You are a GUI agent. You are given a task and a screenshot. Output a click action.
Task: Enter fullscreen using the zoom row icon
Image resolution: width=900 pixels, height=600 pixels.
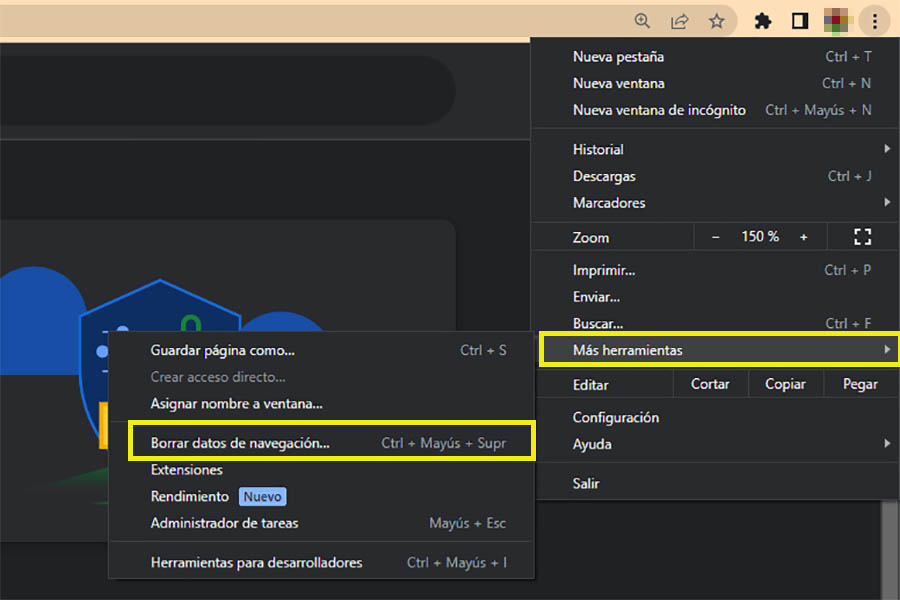tap(862, 237)
